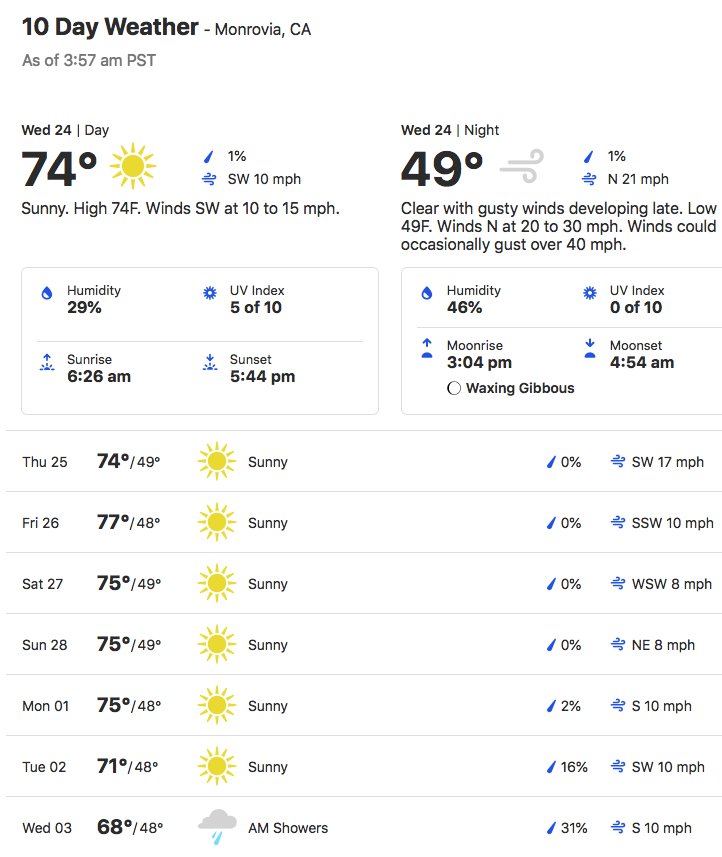Open the Sun 28 day details

[x=364, y=644]
